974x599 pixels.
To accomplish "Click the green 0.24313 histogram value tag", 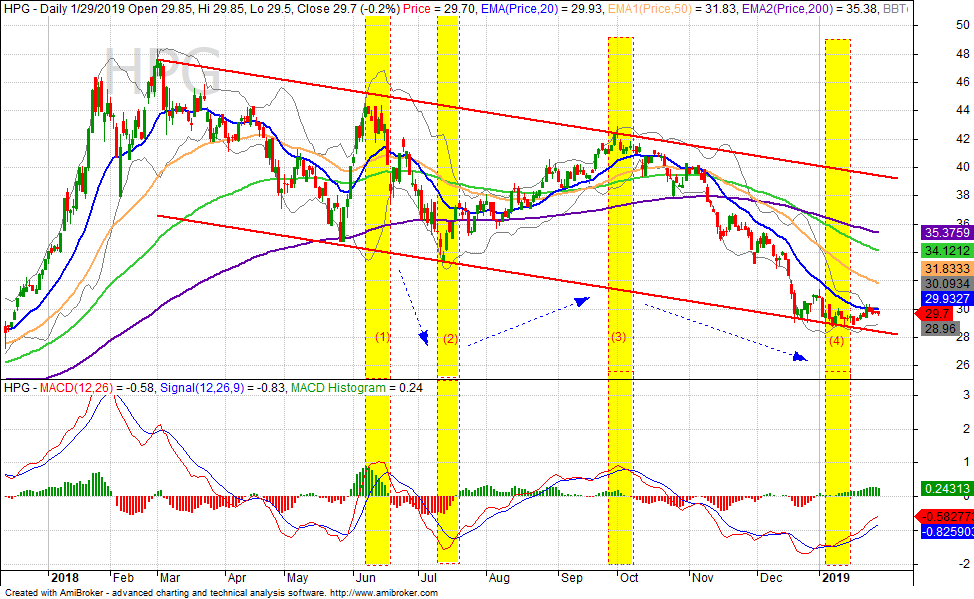I will 945,489.
